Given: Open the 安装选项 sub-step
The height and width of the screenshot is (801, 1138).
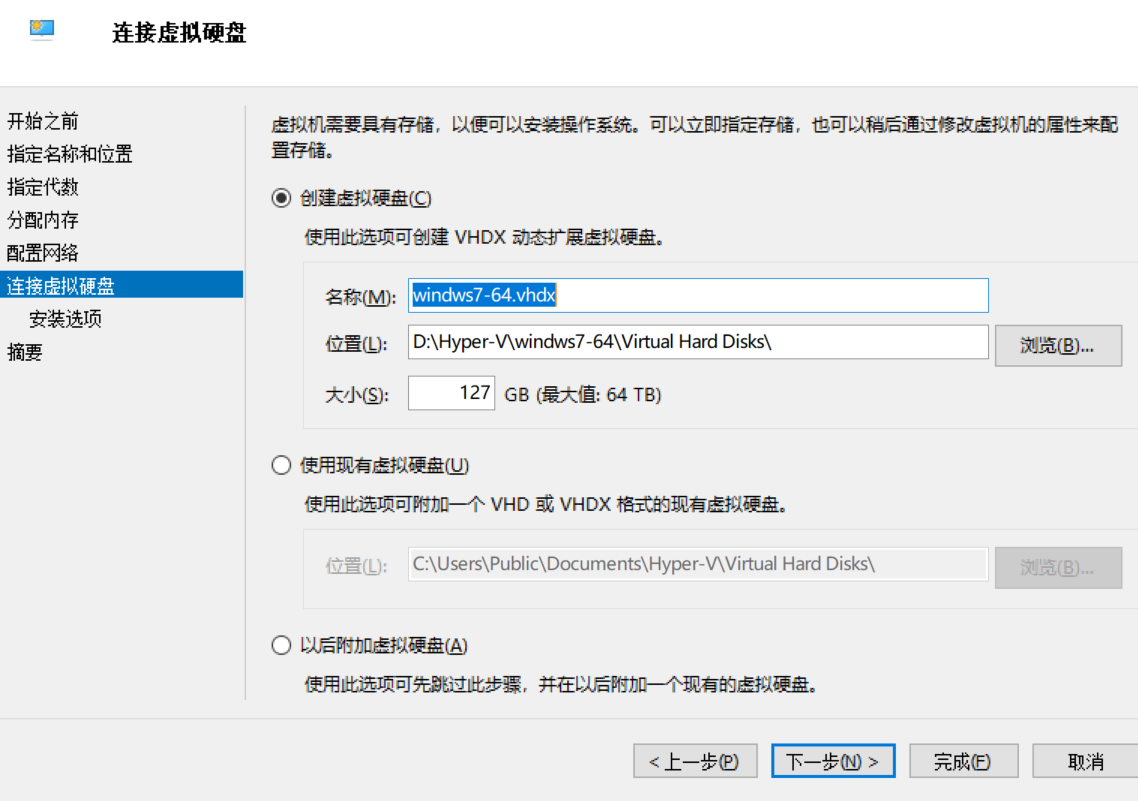Looking at the screenshot, I should pos(65,319).
